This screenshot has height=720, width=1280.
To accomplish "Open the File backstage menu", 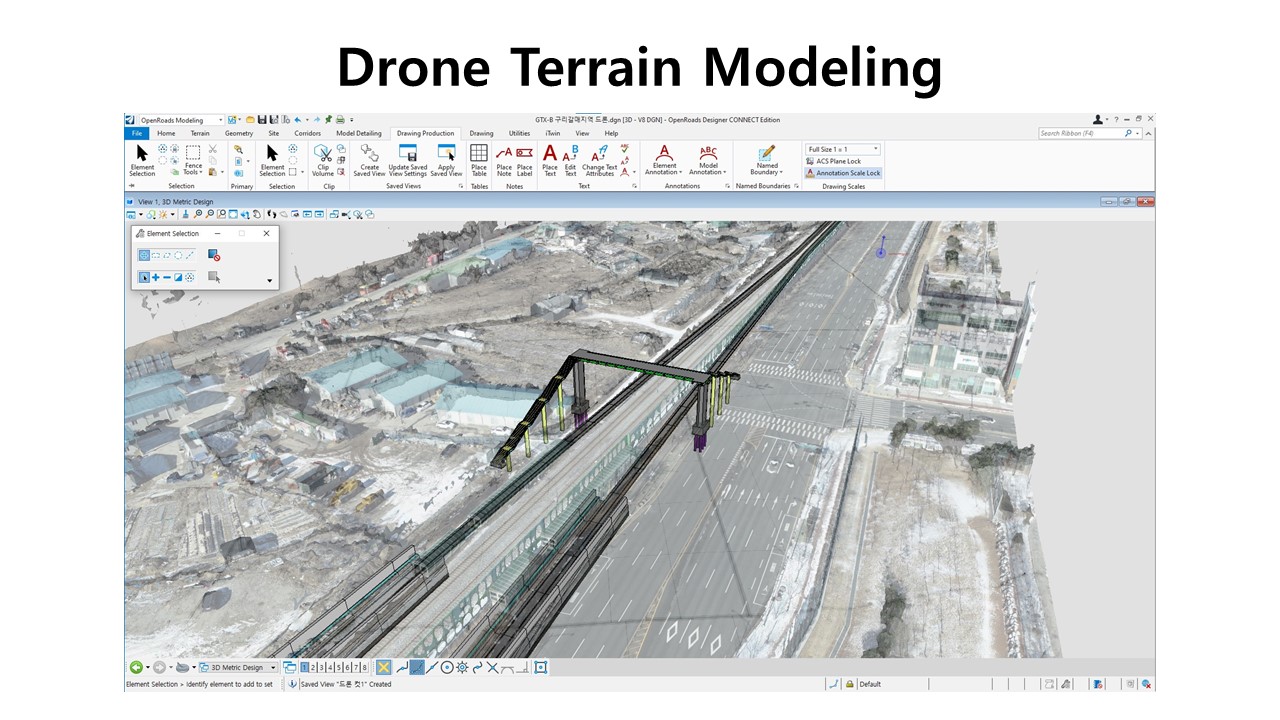I will [x=136, y=133].
